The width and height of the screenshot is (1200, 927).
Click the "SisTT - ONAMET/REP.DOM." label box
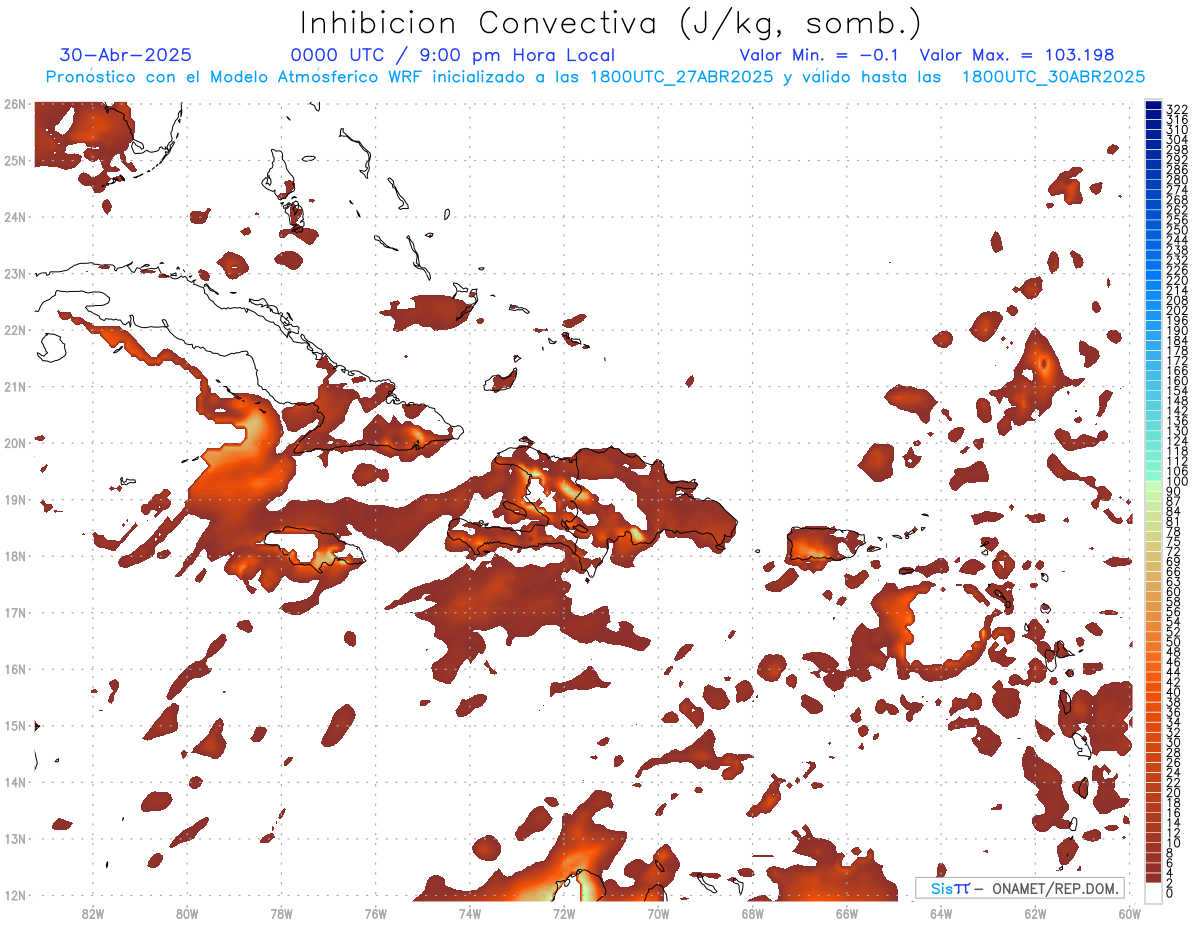[x=1020, y=888]
